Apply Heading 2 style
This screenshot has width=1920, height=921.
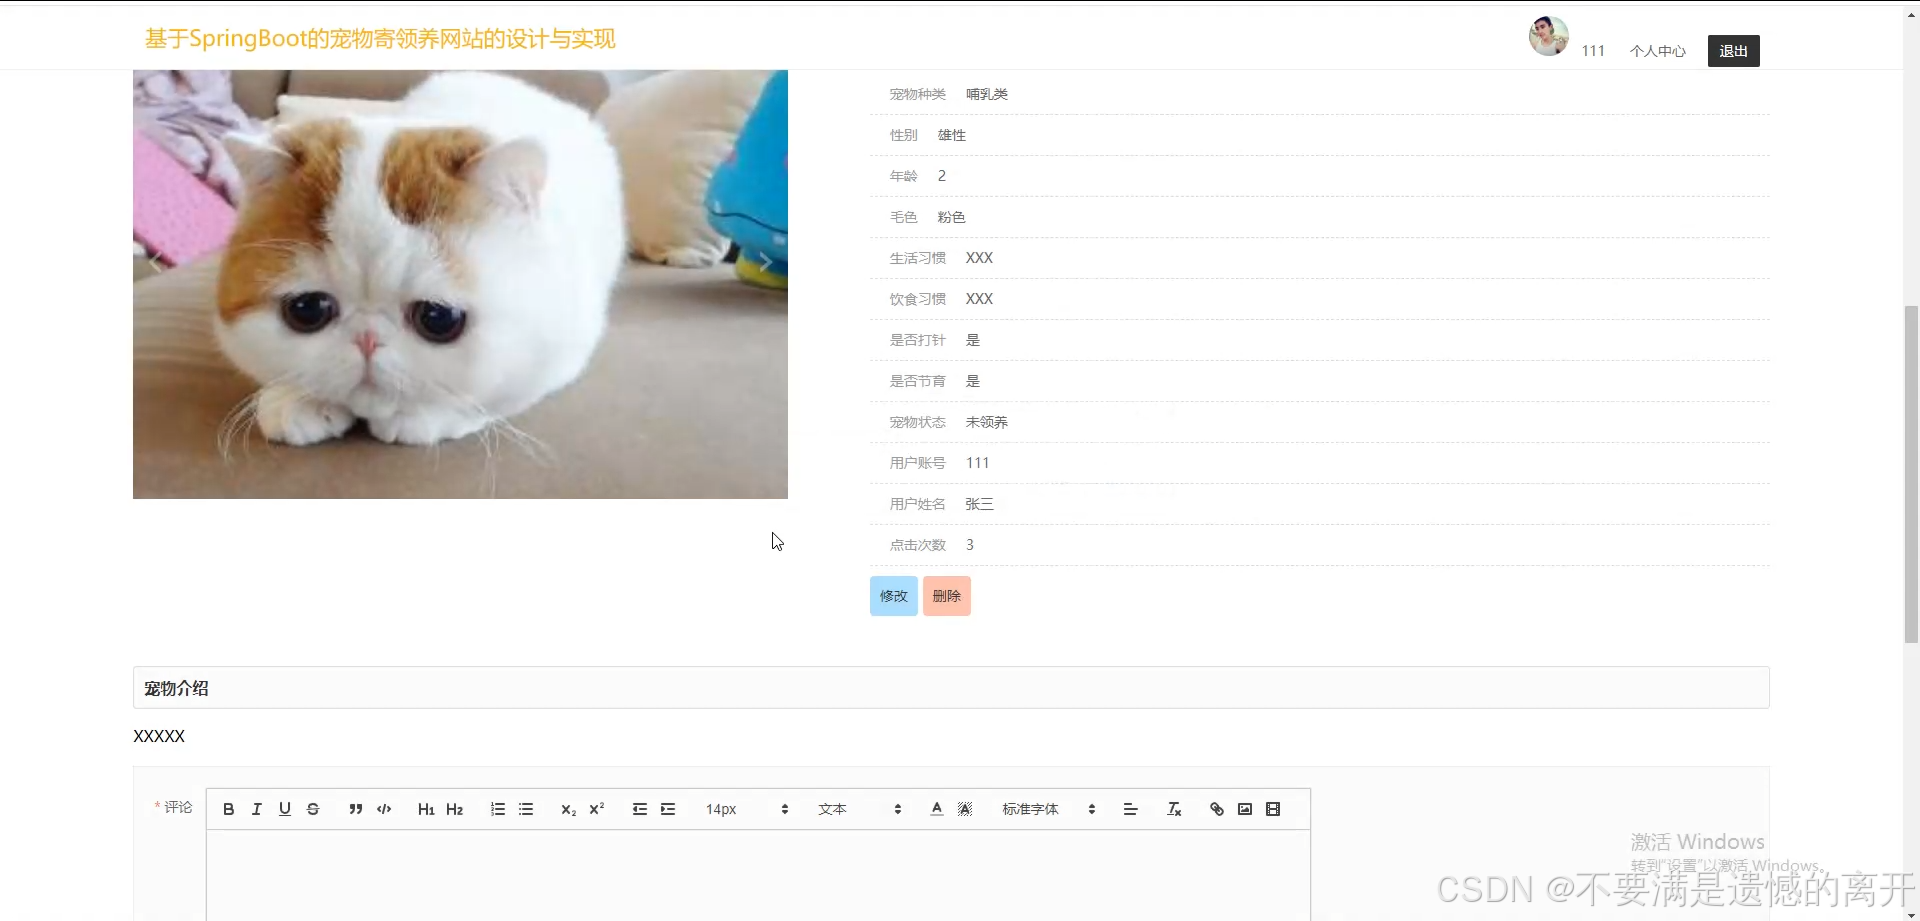[455, 809]
